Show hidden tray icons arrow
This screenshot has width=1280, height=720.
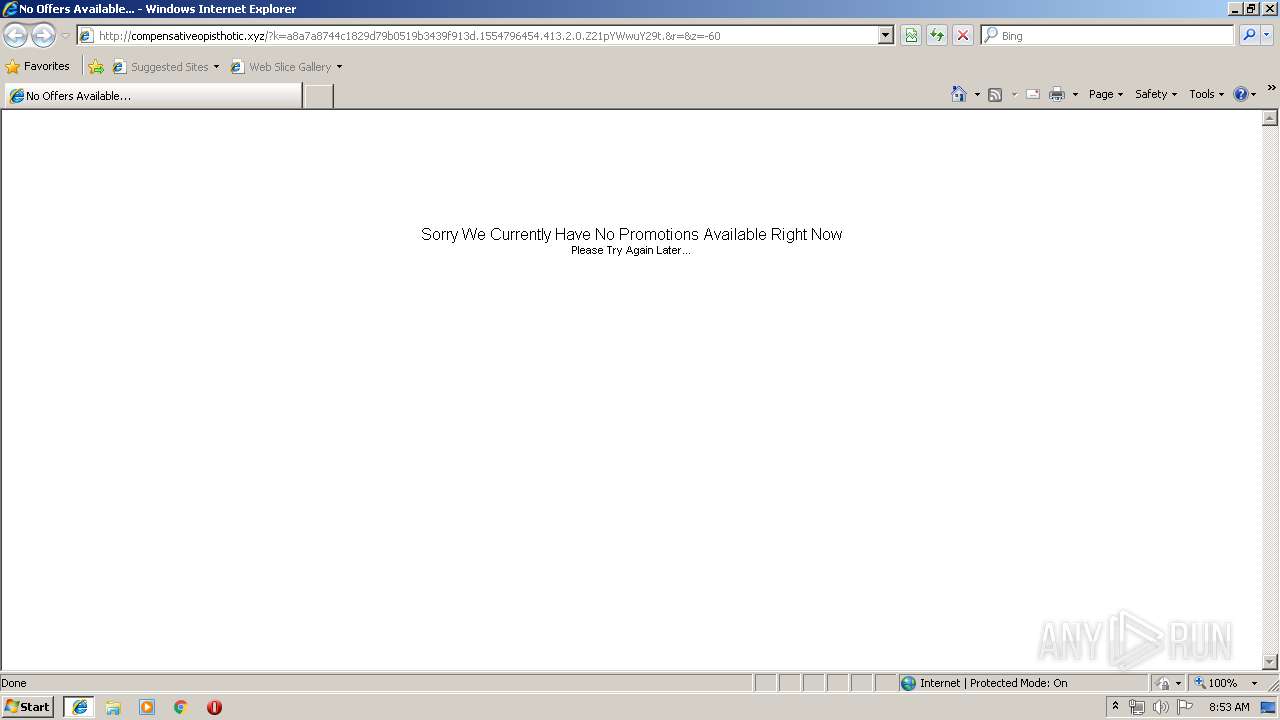coord(1115,707)
